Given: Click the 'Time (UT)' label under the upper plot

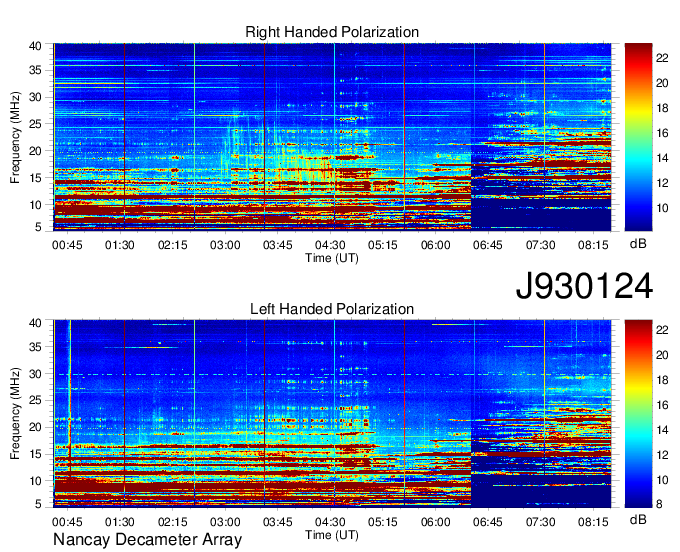Looking at the screenshot, I should click(332, 258).
